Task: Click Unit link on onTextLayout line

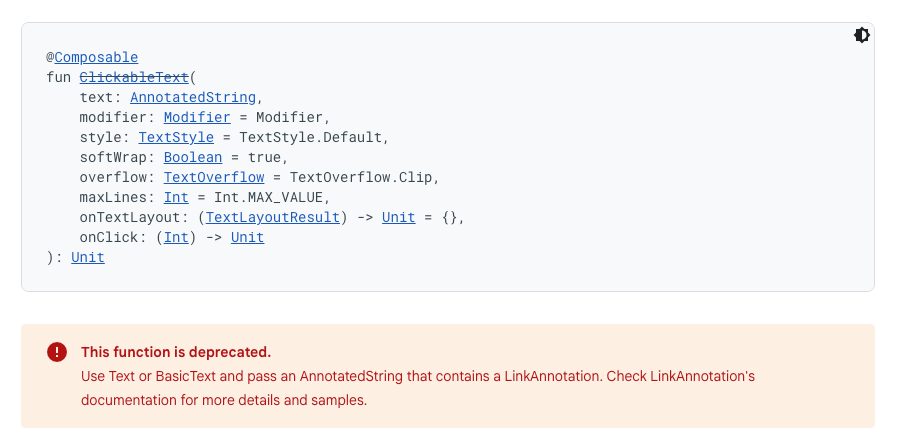Action: 399,217
